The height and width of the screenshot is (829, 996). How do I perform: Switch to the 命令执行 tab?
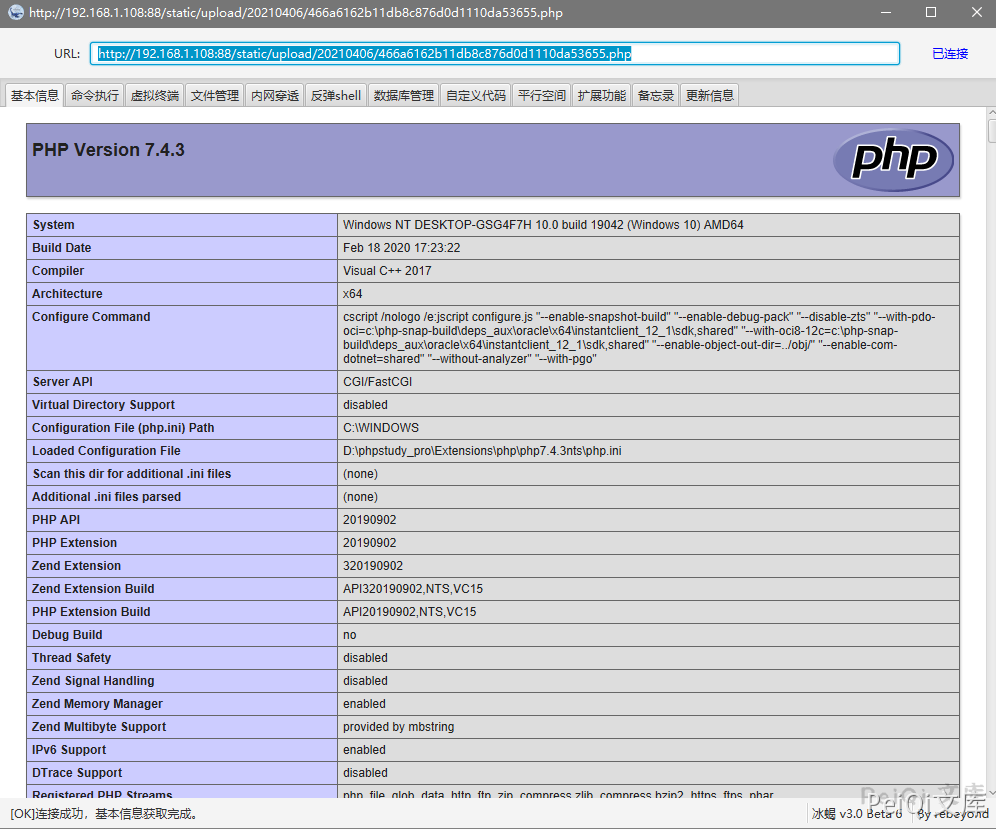(x=95, y=95)
